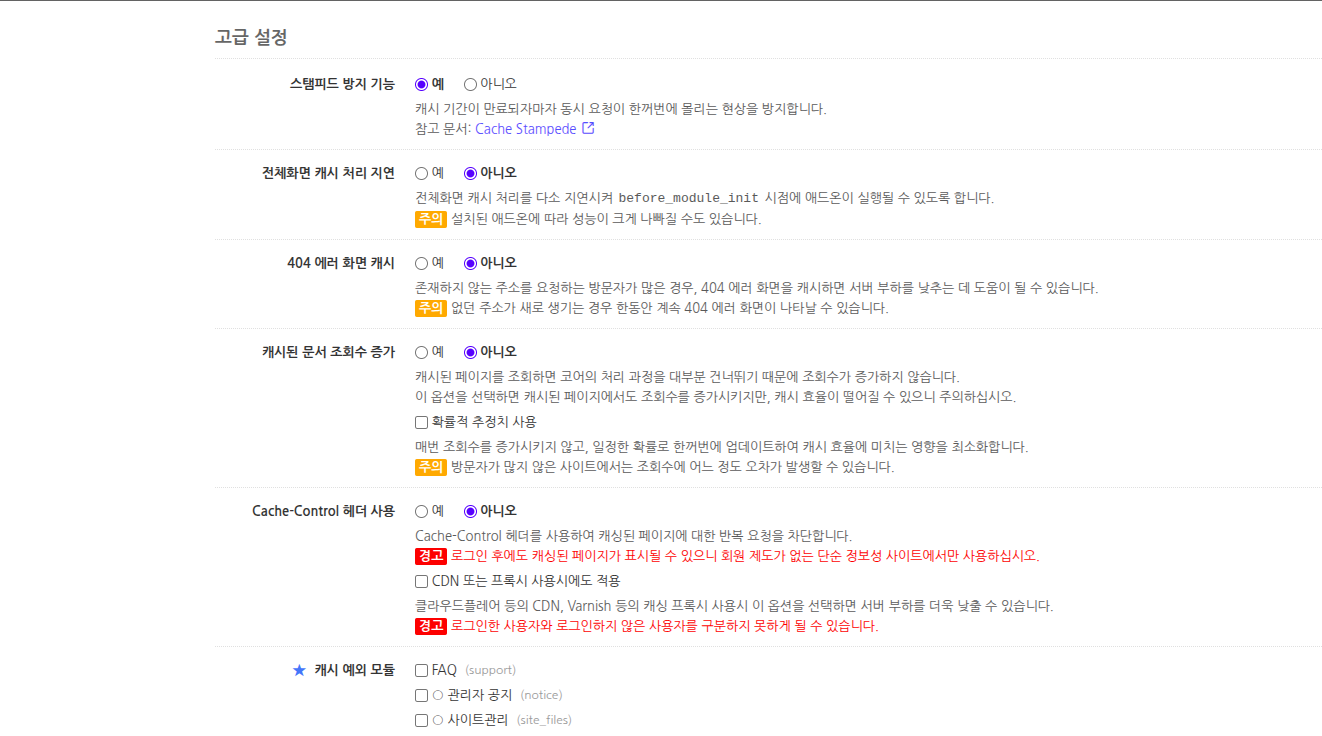
Task: Select 예 for 전체화면 캐시 처리 지연
Action: (x=421, y=172)
